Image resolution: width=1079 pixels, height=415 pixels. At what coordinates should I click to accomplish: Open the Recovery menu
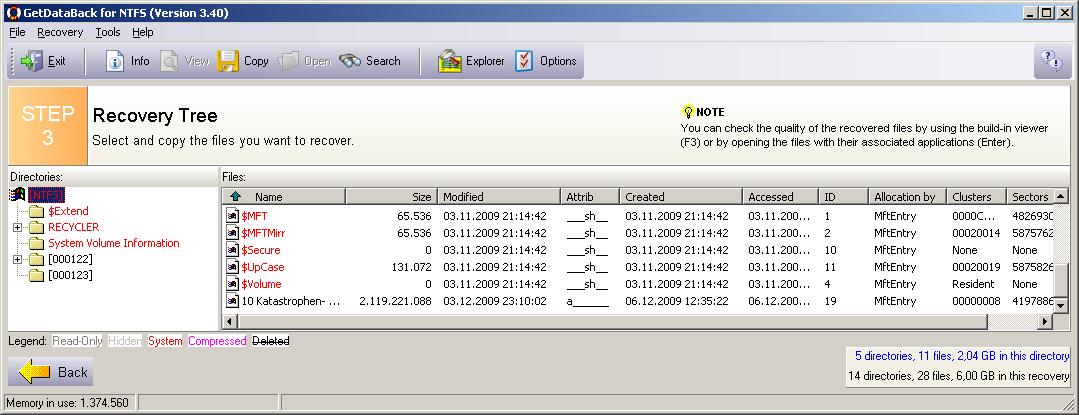pyautogui.click(x=60, y=32)
